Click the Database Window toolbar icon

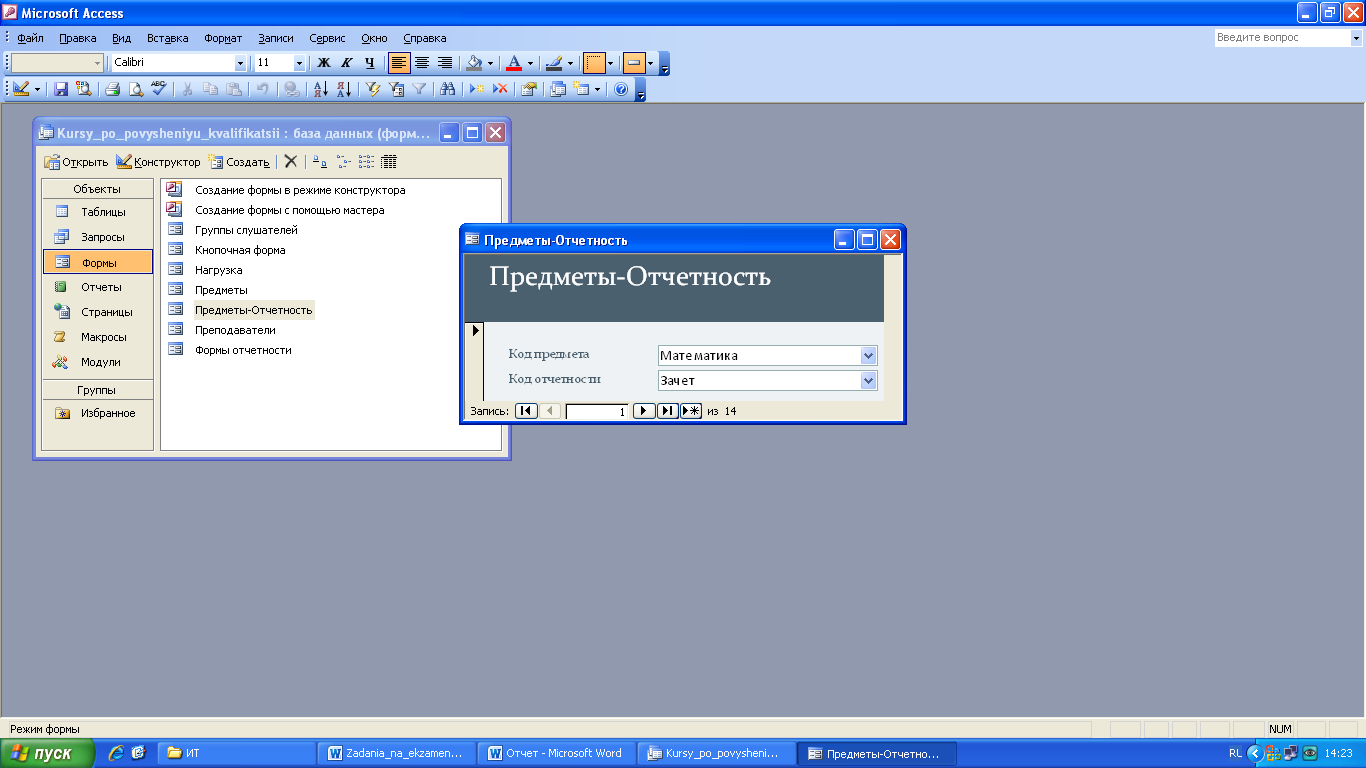pos(558,89)
